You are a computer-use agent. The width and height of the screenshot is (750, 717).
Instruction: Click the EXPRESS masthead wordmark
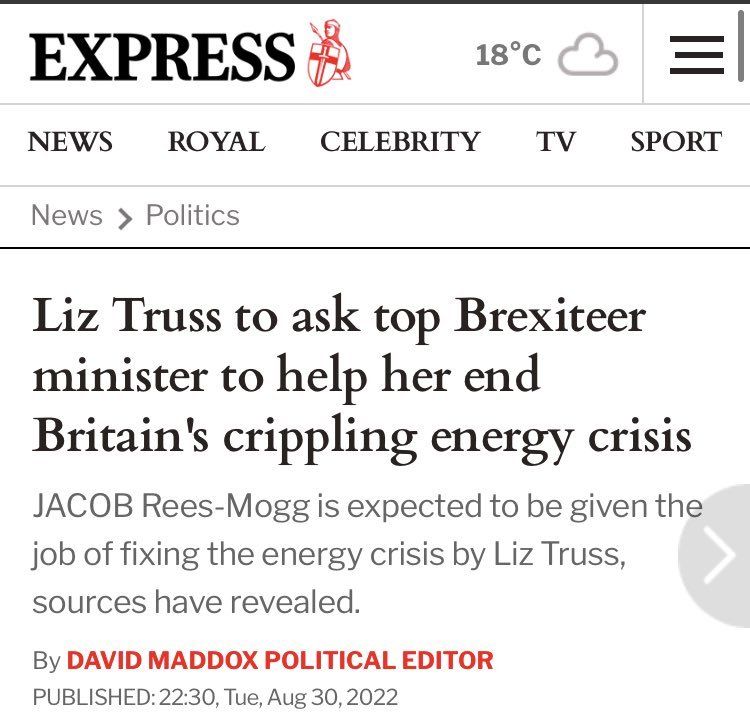click(x=163, y=55)
